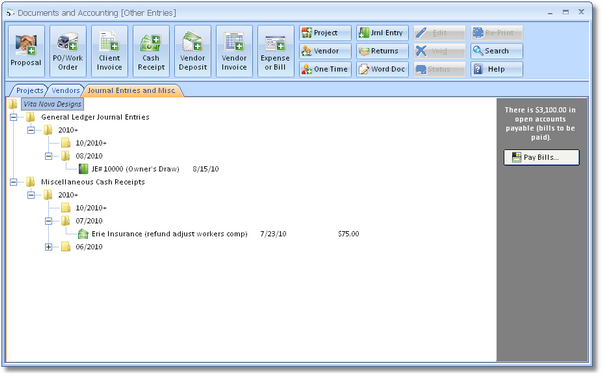Screen dimensions: 602x376
Task: Click the open accounts payable message
Action: 540,124
